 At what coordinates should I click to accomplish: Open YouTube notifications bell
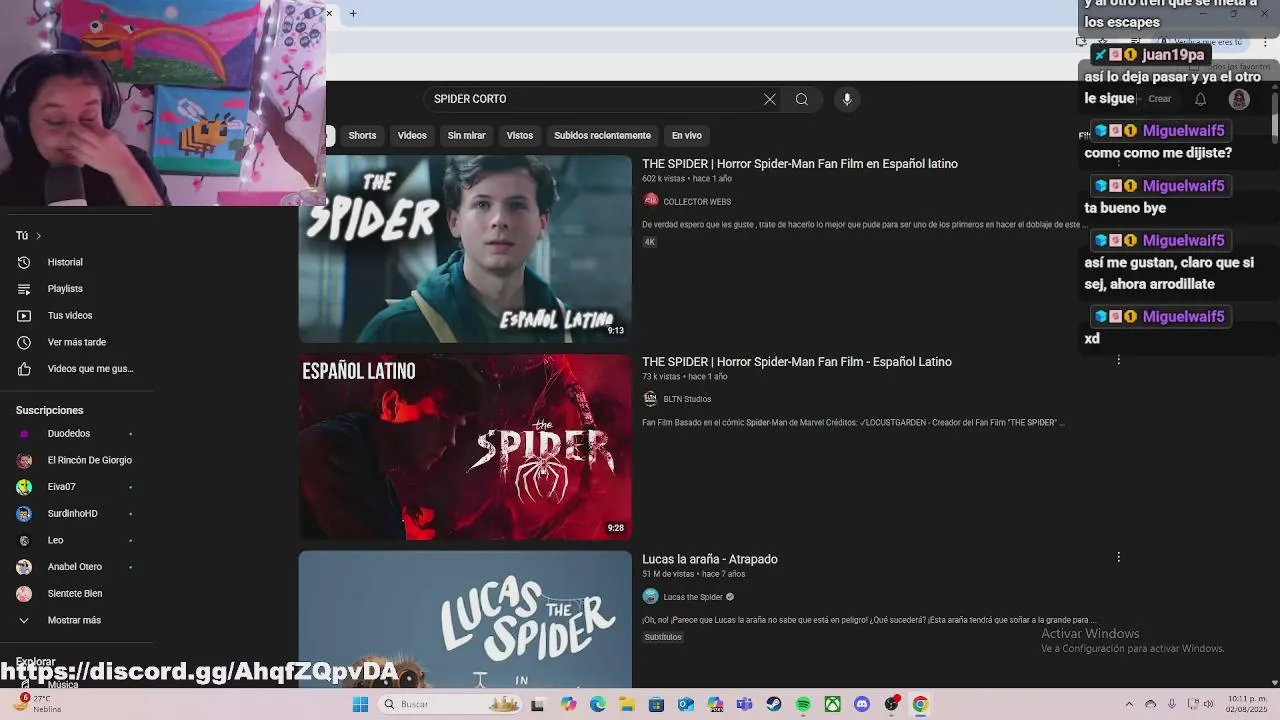pyautogui.click(x=1200, y=99)
